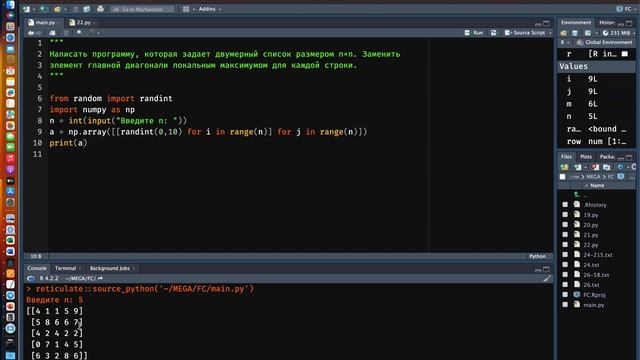640x360 pixels.
Task: Open 26.txt from Files list
Action: pos(591,285)
